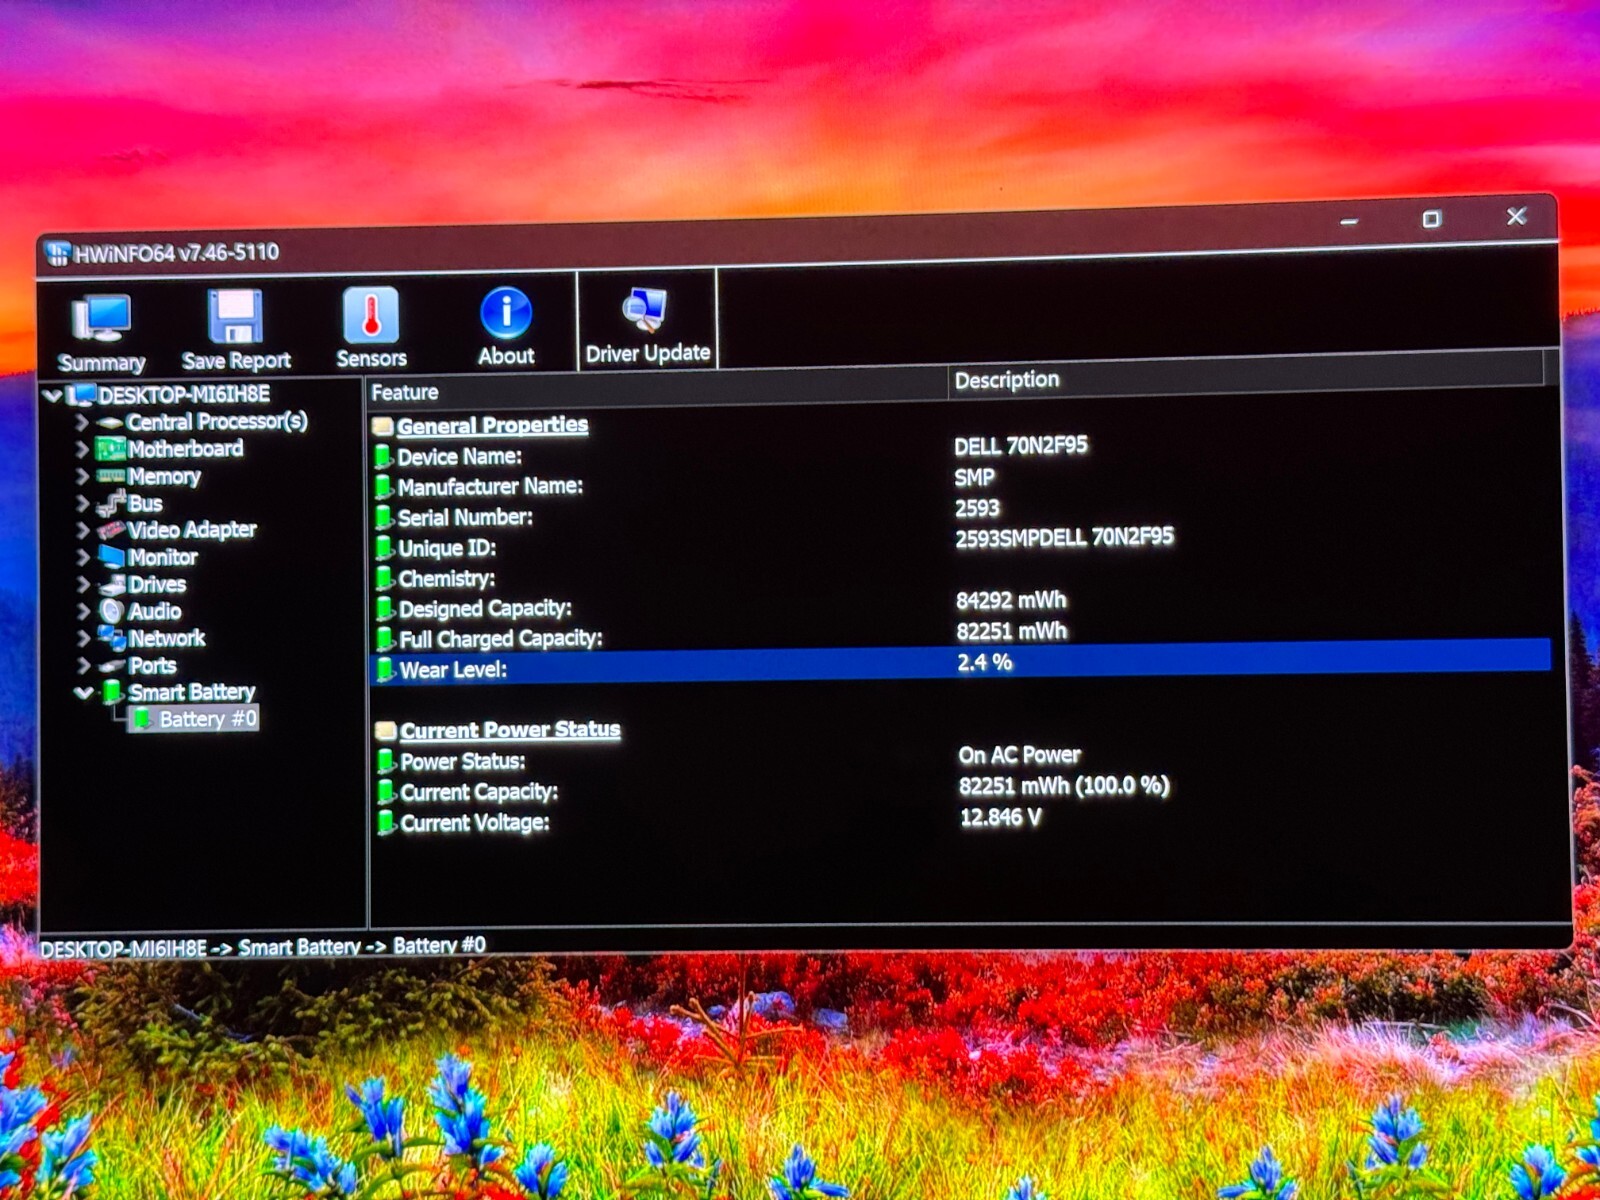The image size is (1600, 1200).
Task: Click the Current Power Status heading
Action: tap(510, 730)
